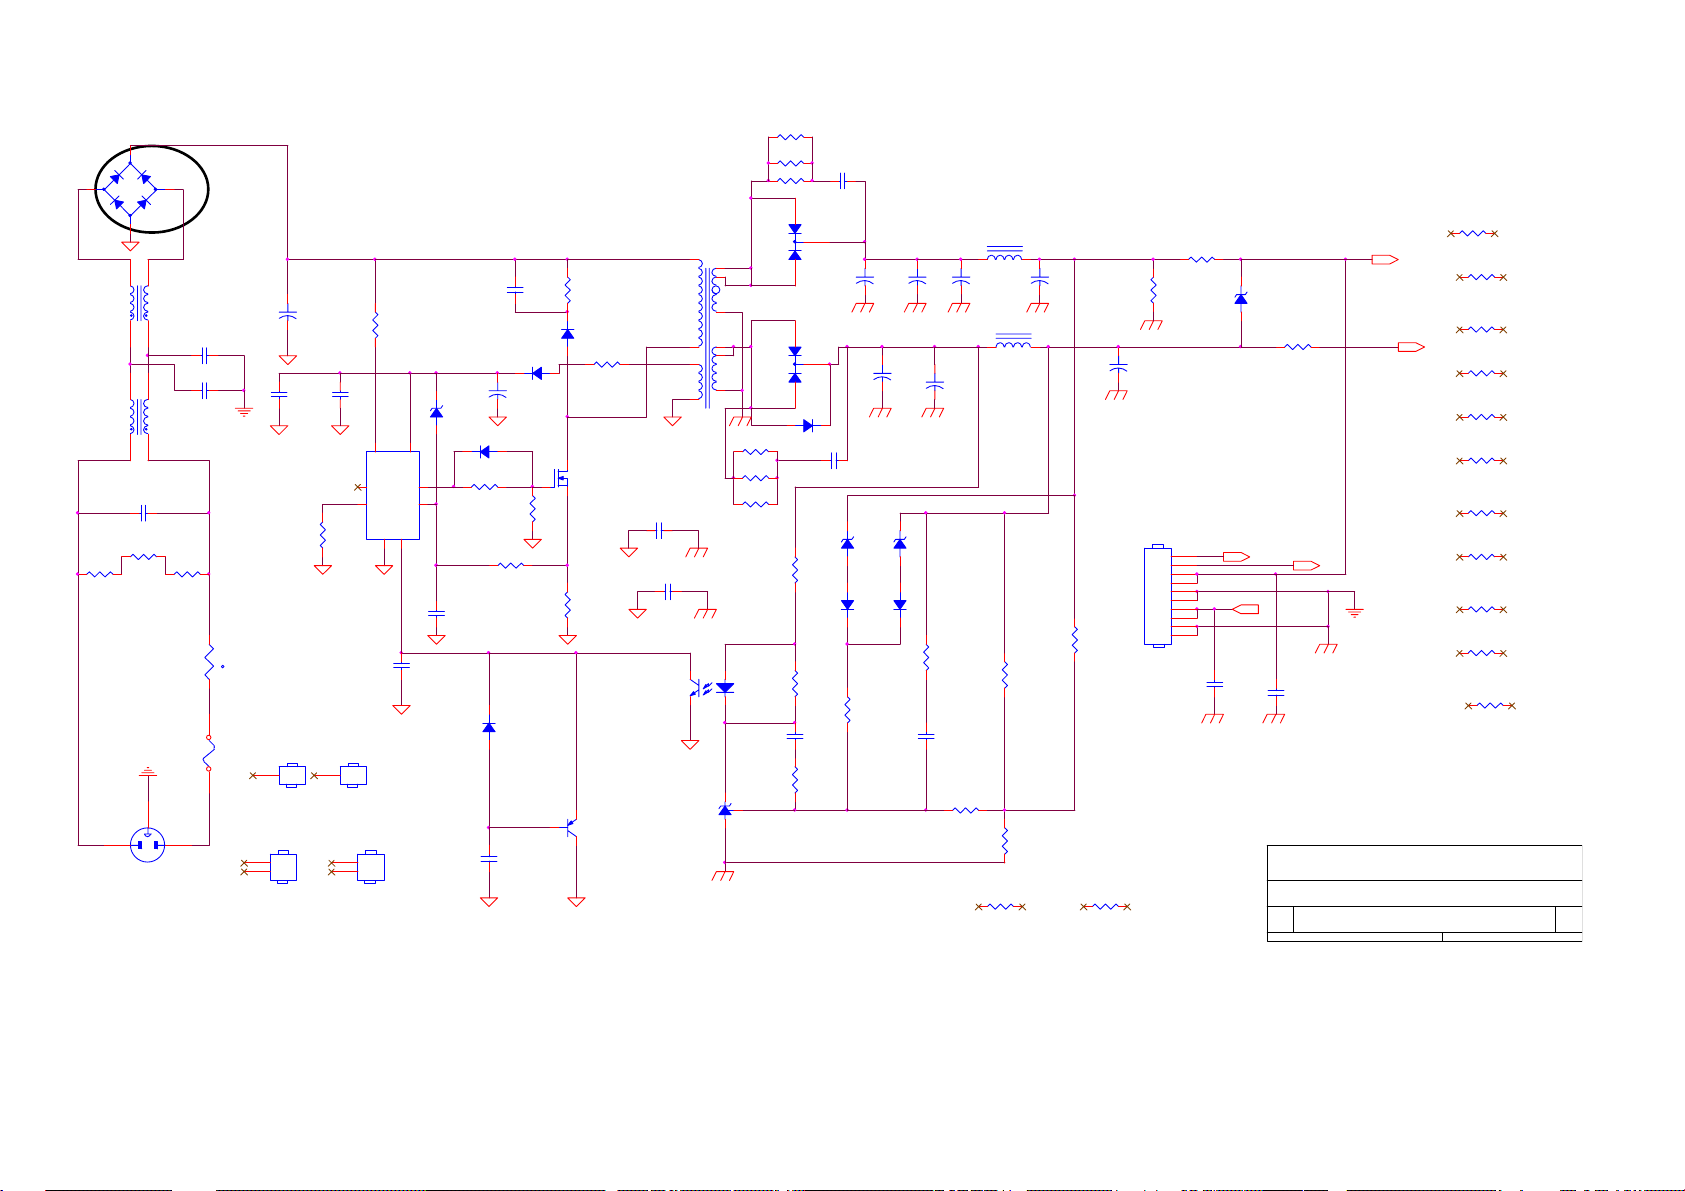Click the zener diode between the two output rails
Viewport: 1685px width, 1191px height.
click(x=1241, y=298)
